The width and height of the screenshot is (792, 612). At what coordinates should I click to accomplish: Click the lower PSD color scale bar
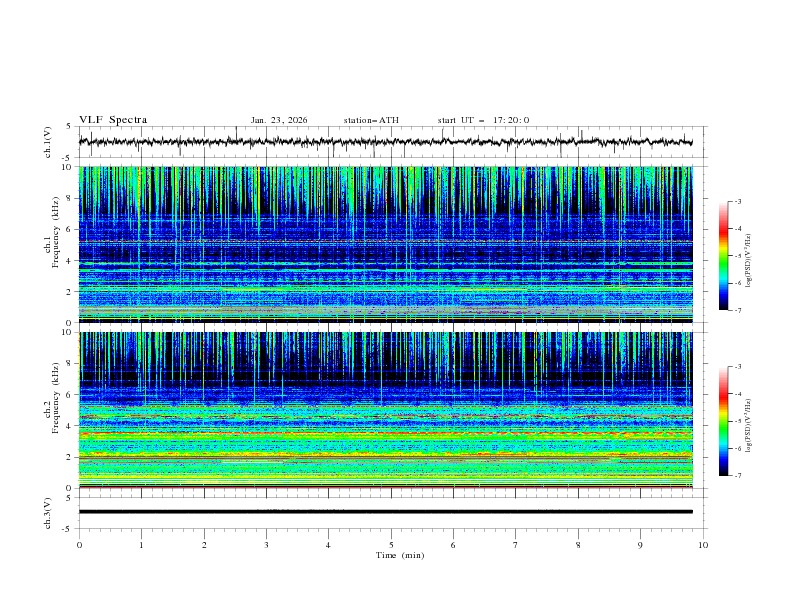723,421
